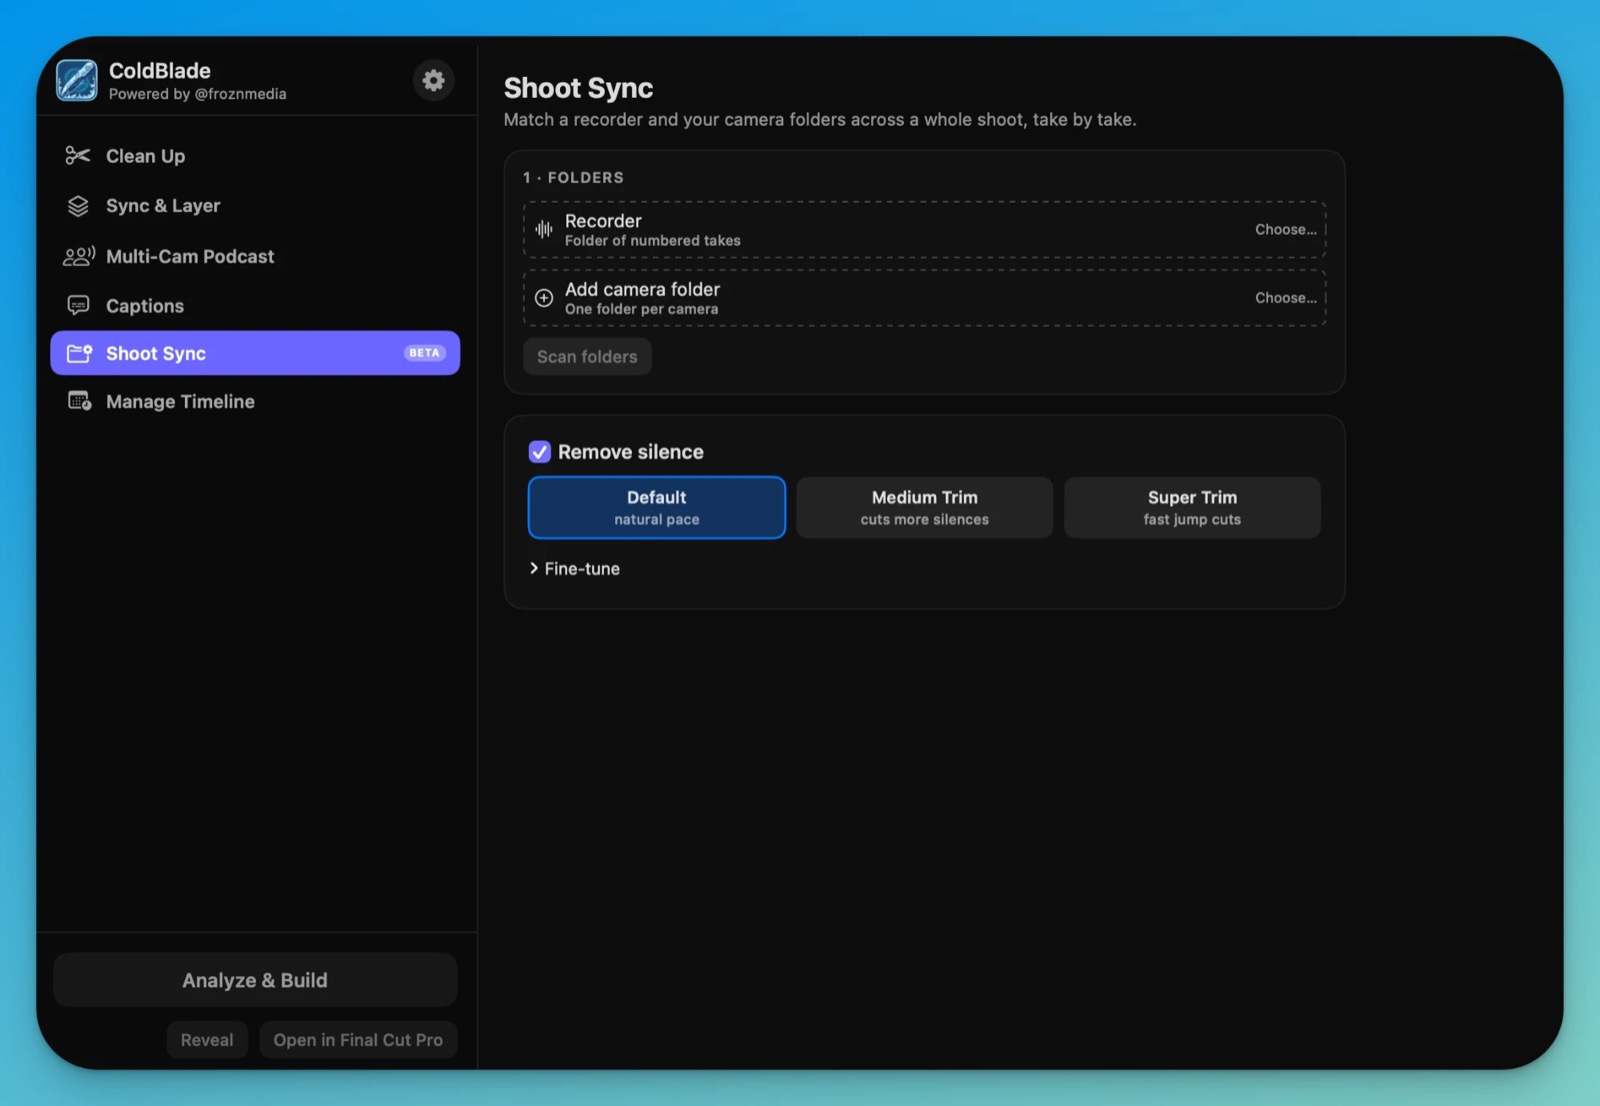Click the Scan folders button

[x=587, y=357]
